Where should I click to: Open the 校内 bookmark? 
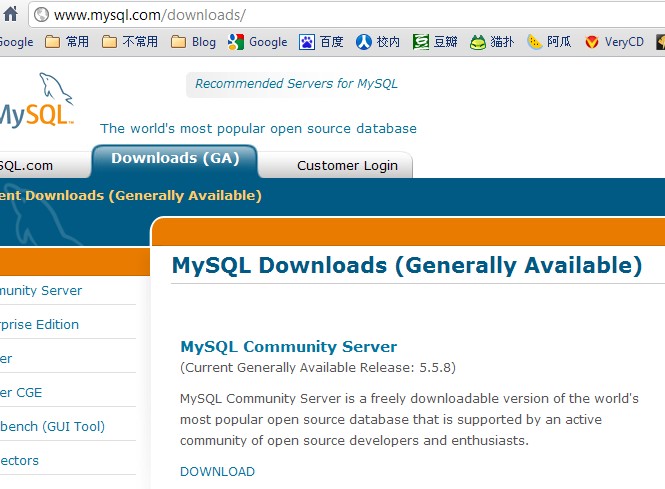[378, 42]
